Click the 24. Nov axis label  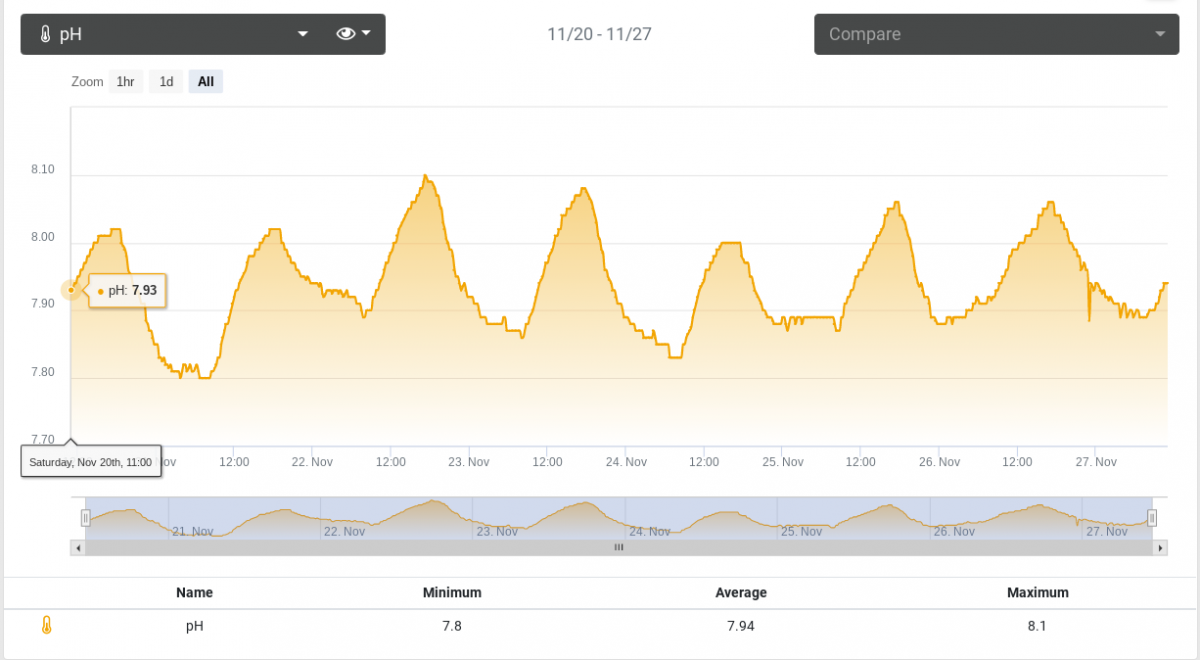point(626,462)
